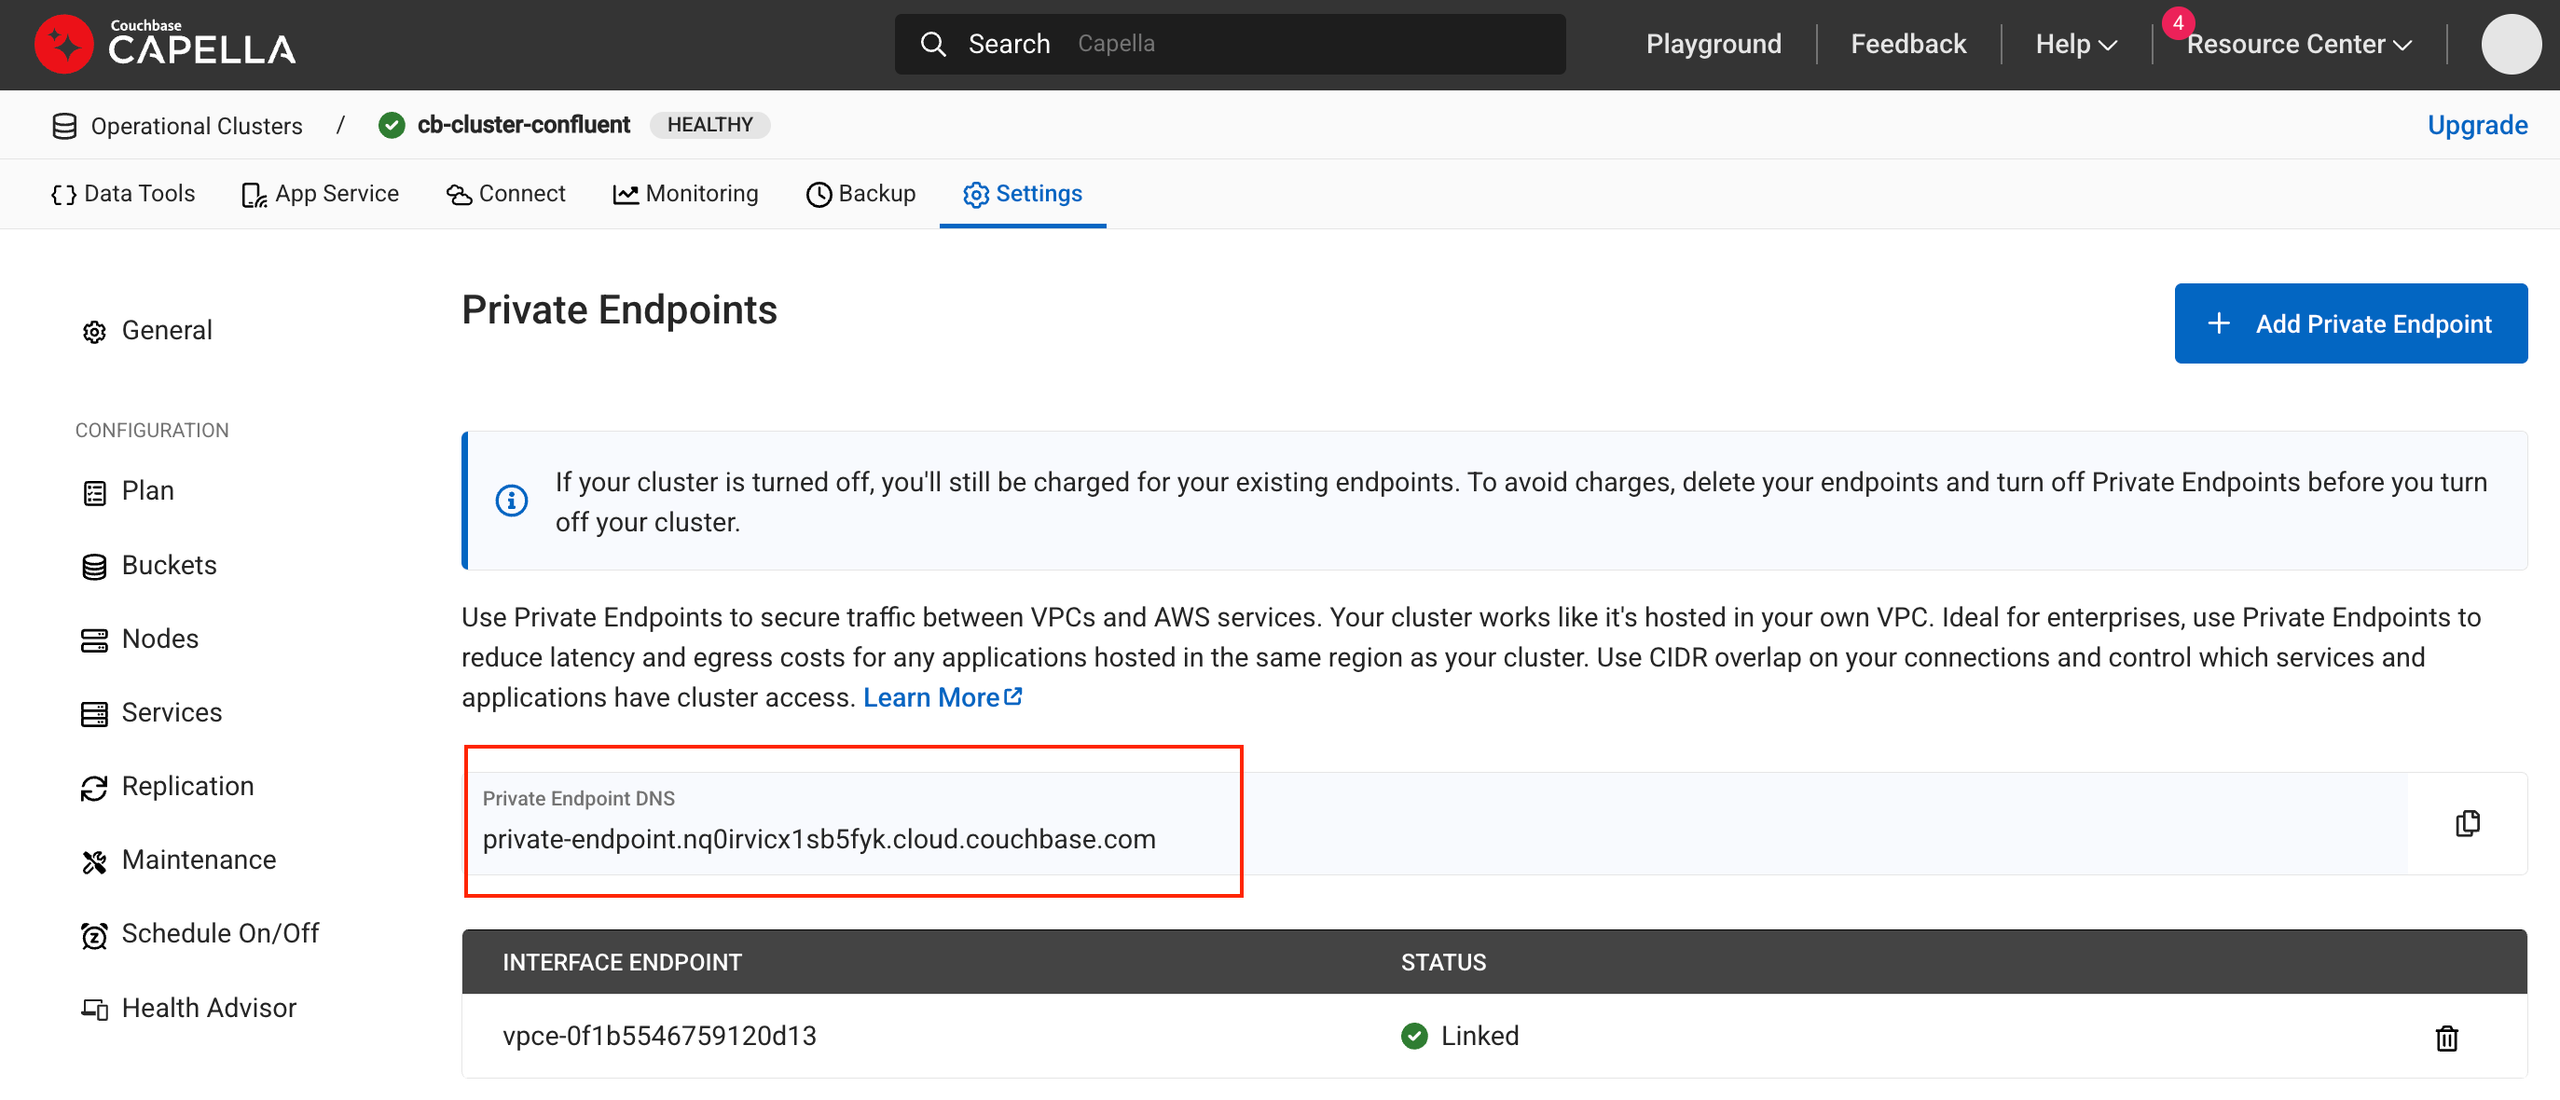Image resolution: width=2560 pixels, height=1100 pixels.
Task: Open Buckets in the configuration sidebar
Action: (168, 565)
